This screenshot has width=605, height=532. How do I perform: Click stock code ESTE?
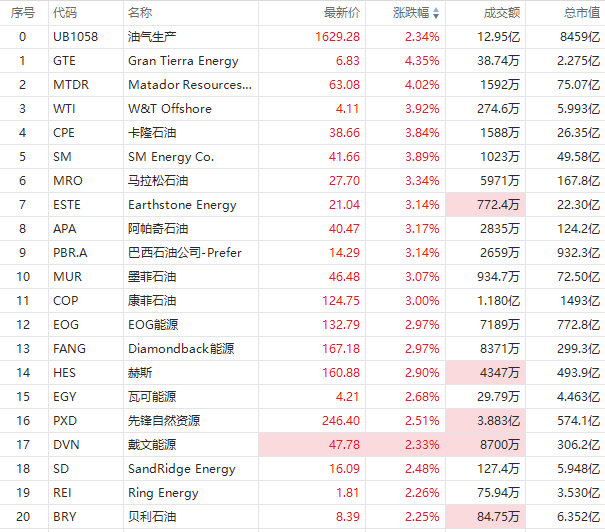(67, 205)
